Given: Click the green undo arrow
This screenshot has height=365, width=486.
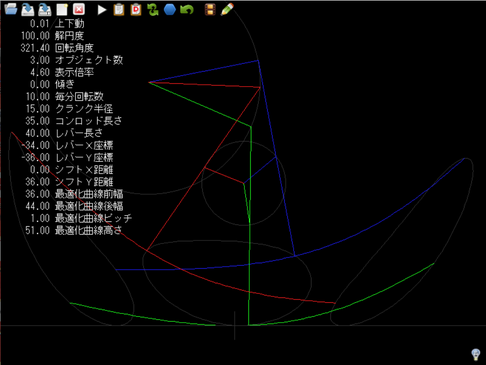Looking at the screenshot, I should coord(187,9).
